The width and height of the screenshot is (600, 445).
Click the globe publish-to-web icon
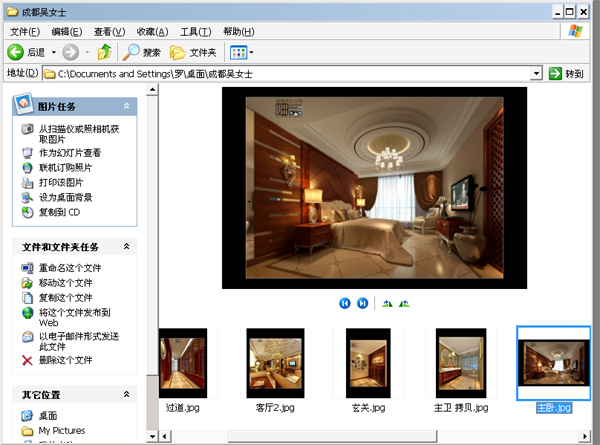(27, 313)
